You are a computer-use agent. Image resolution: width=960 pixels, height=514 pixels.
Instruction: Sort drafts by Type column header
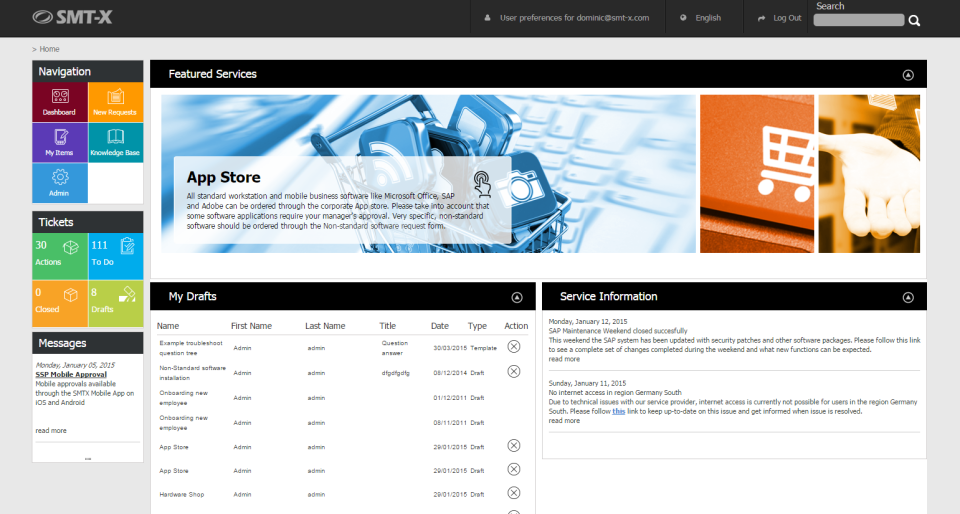(x=477, y=326)
